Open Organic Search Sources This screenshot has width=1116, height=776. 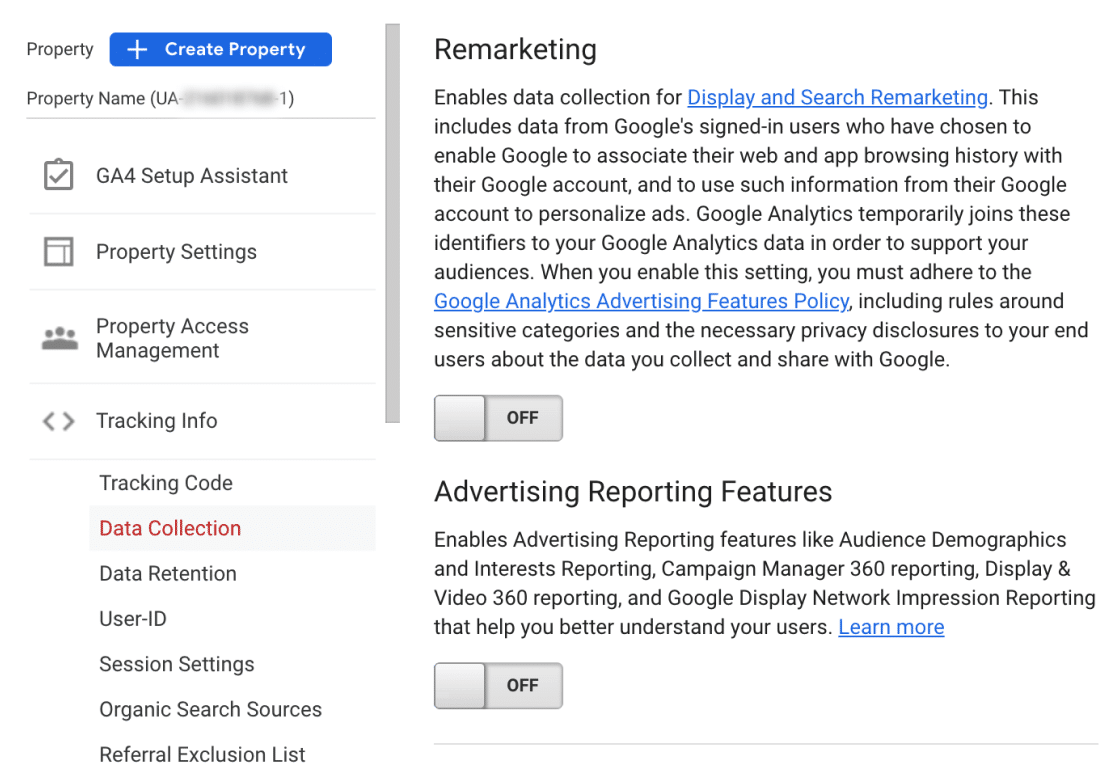[x=211, y=710]
